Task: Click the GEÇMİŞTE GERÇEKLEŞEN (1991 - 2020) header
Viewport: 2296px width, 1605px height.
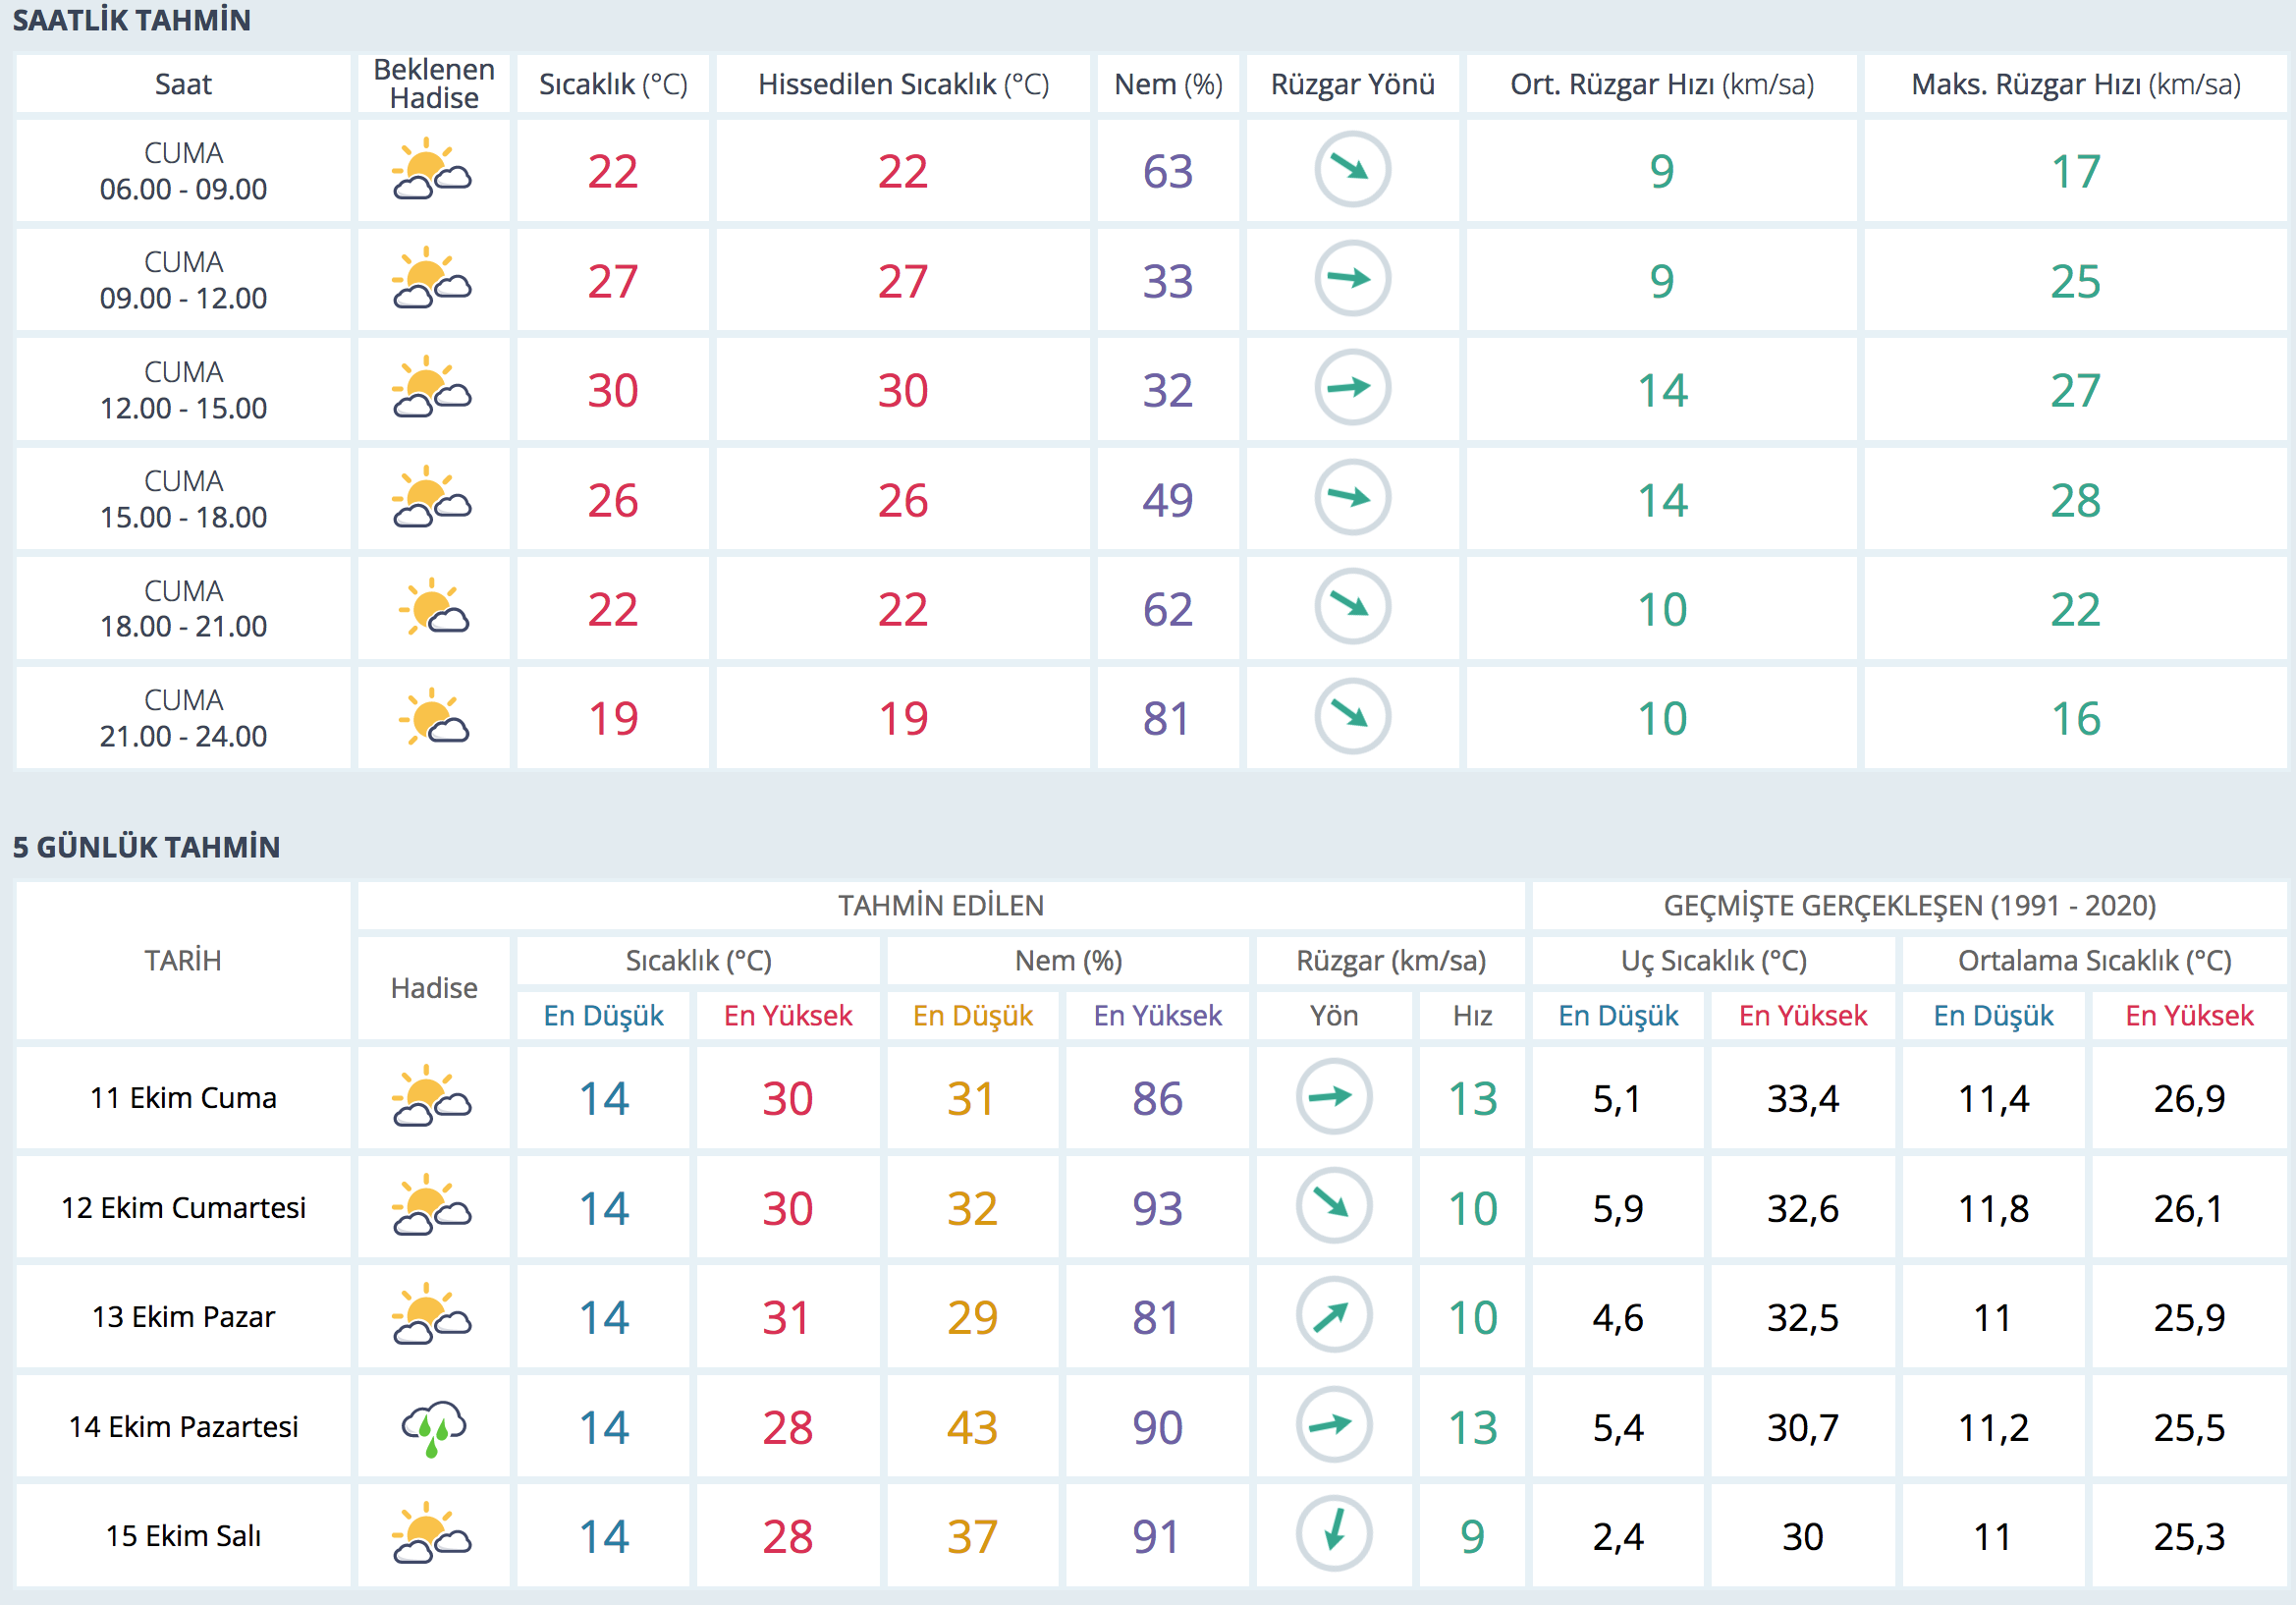Action: coord(1909,905)
